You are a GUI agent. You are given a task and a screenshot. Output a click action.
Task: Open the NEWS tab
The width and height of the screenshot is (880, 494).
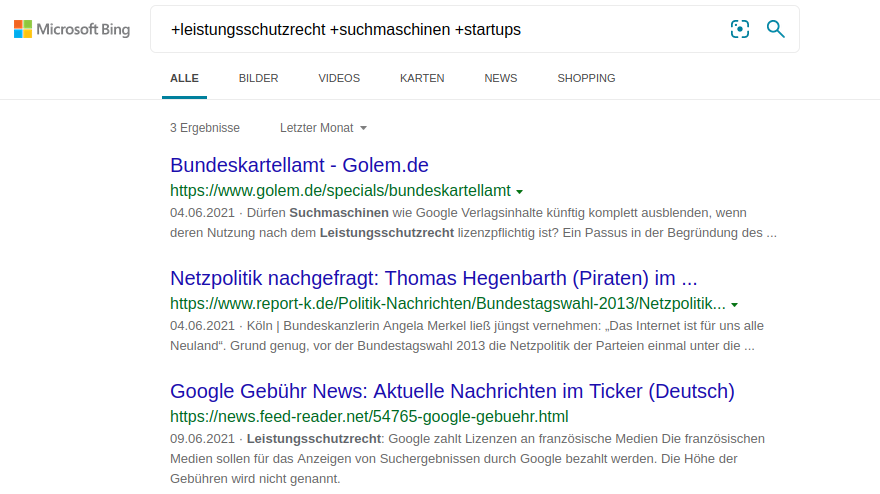[501, 79]
